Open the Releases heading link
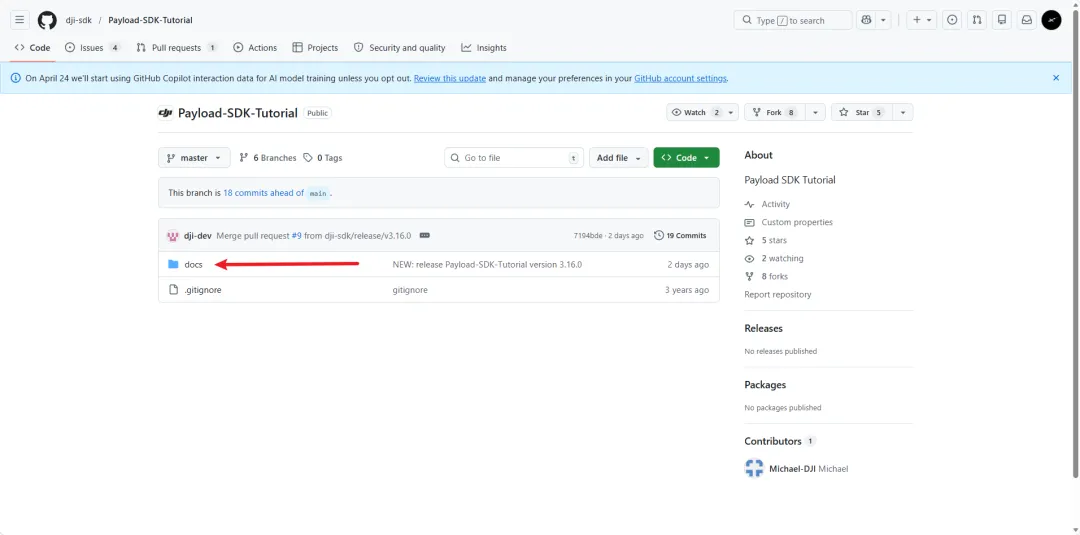Image resolution: width=1080 pixels, height=535 pixels. pyautogui.click(x=763, y=328)
